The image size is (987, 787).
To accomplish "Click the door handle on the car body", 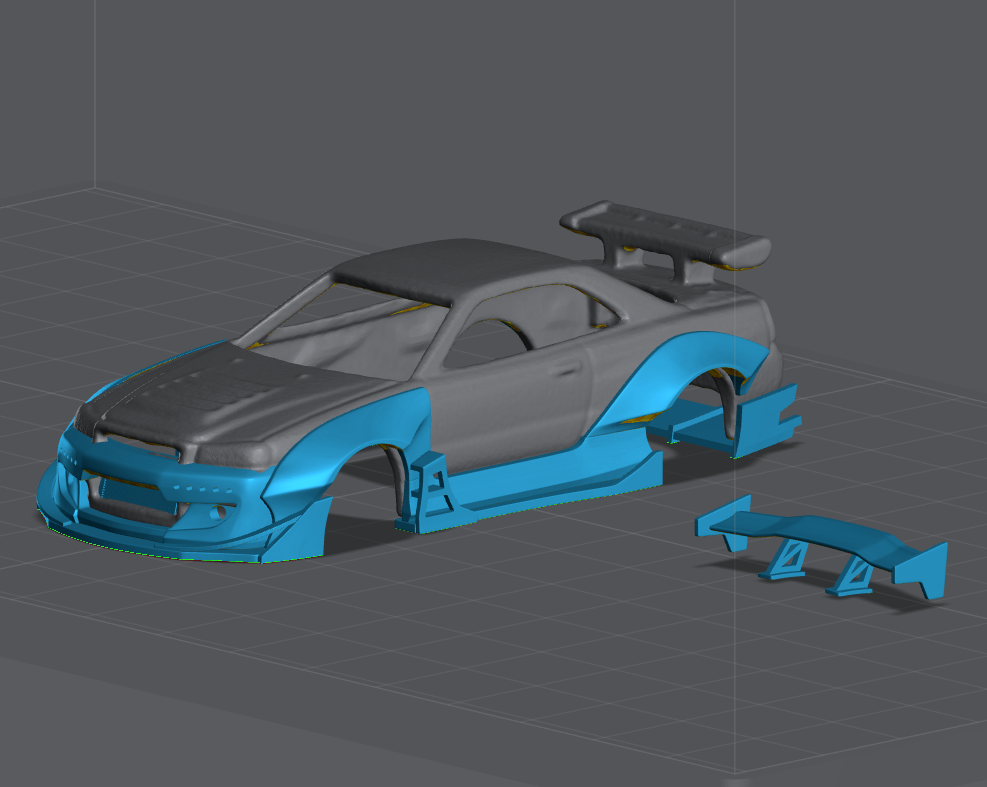I will pos(568,369).
